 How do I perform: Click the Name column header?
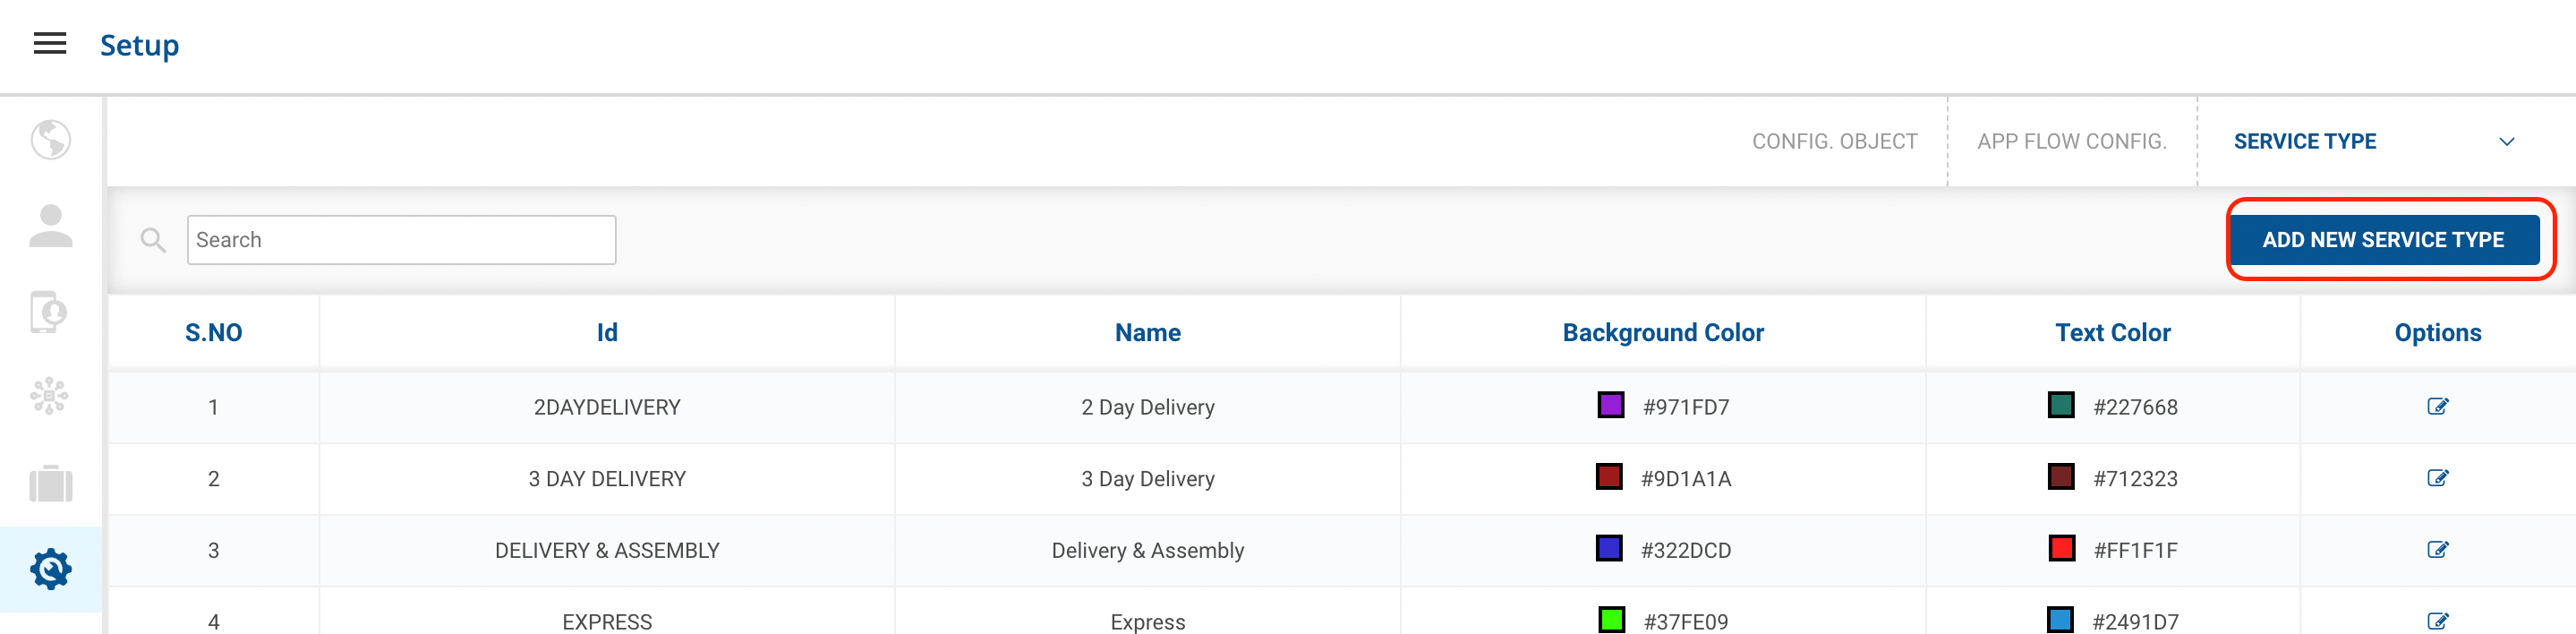pyautogui.click(x=1147, y=333)
